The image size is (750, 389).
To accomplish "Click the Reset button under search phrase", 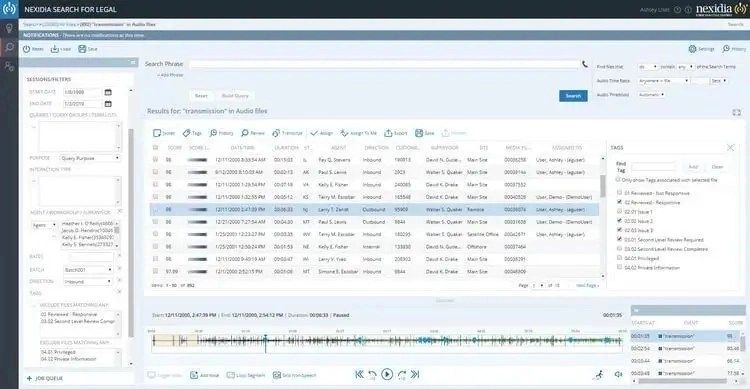I will coord(201,96).
